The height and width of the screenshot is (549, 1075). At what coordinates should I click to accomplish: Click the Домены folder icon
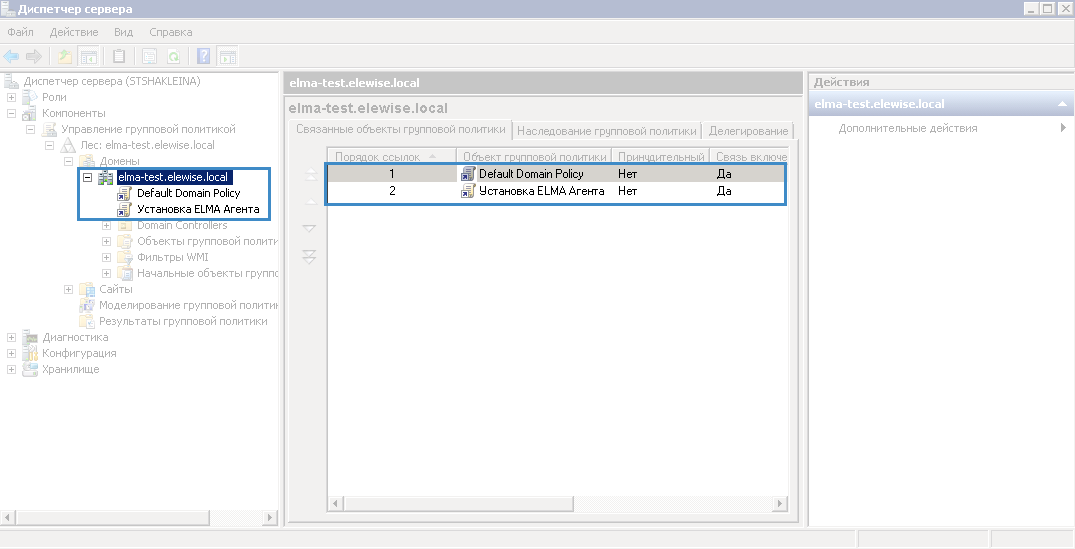coord(87,161)
